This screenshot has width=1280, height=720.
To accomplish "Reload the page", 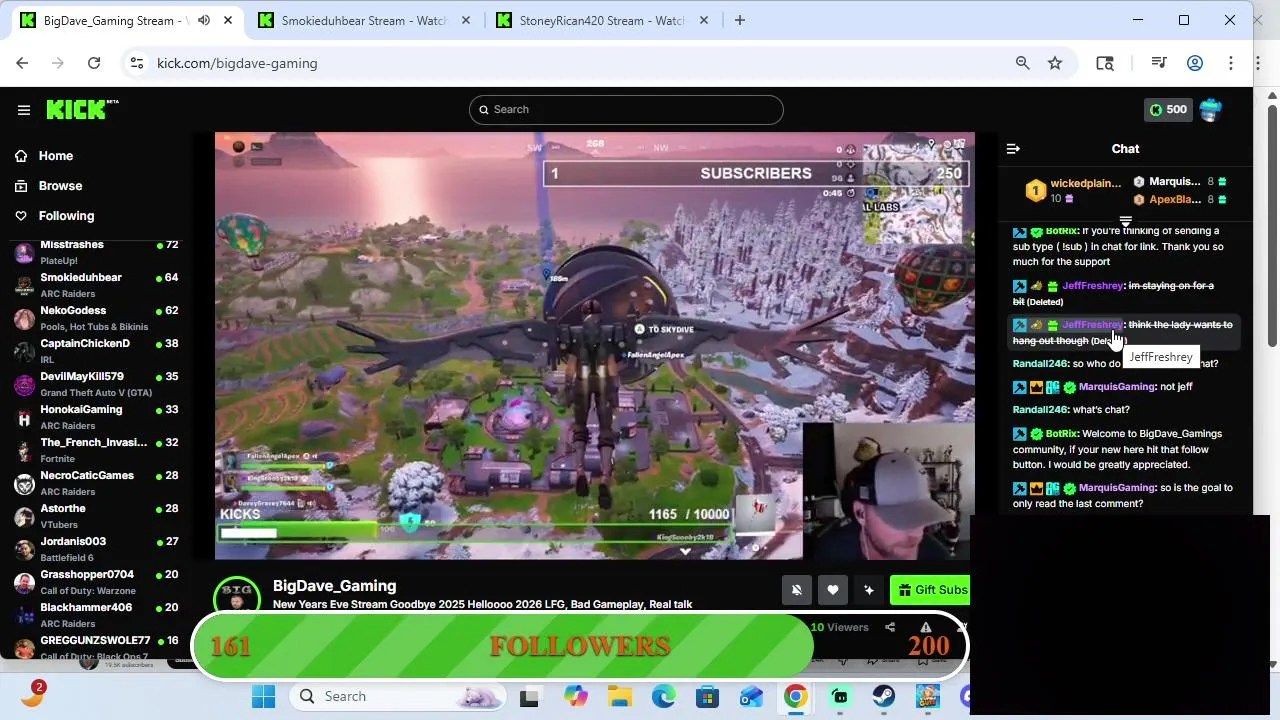I will point(94,63).
